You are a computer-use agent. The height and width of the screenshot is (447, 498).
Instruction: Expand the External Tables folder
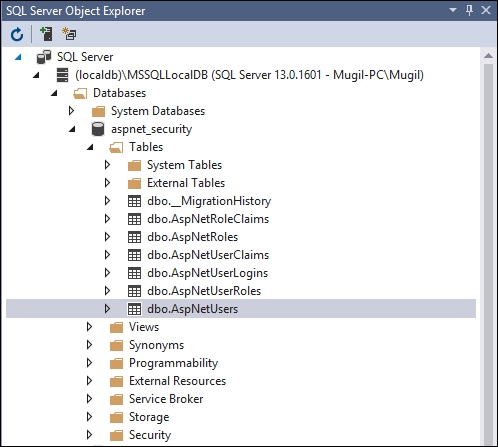coord(107,183)
